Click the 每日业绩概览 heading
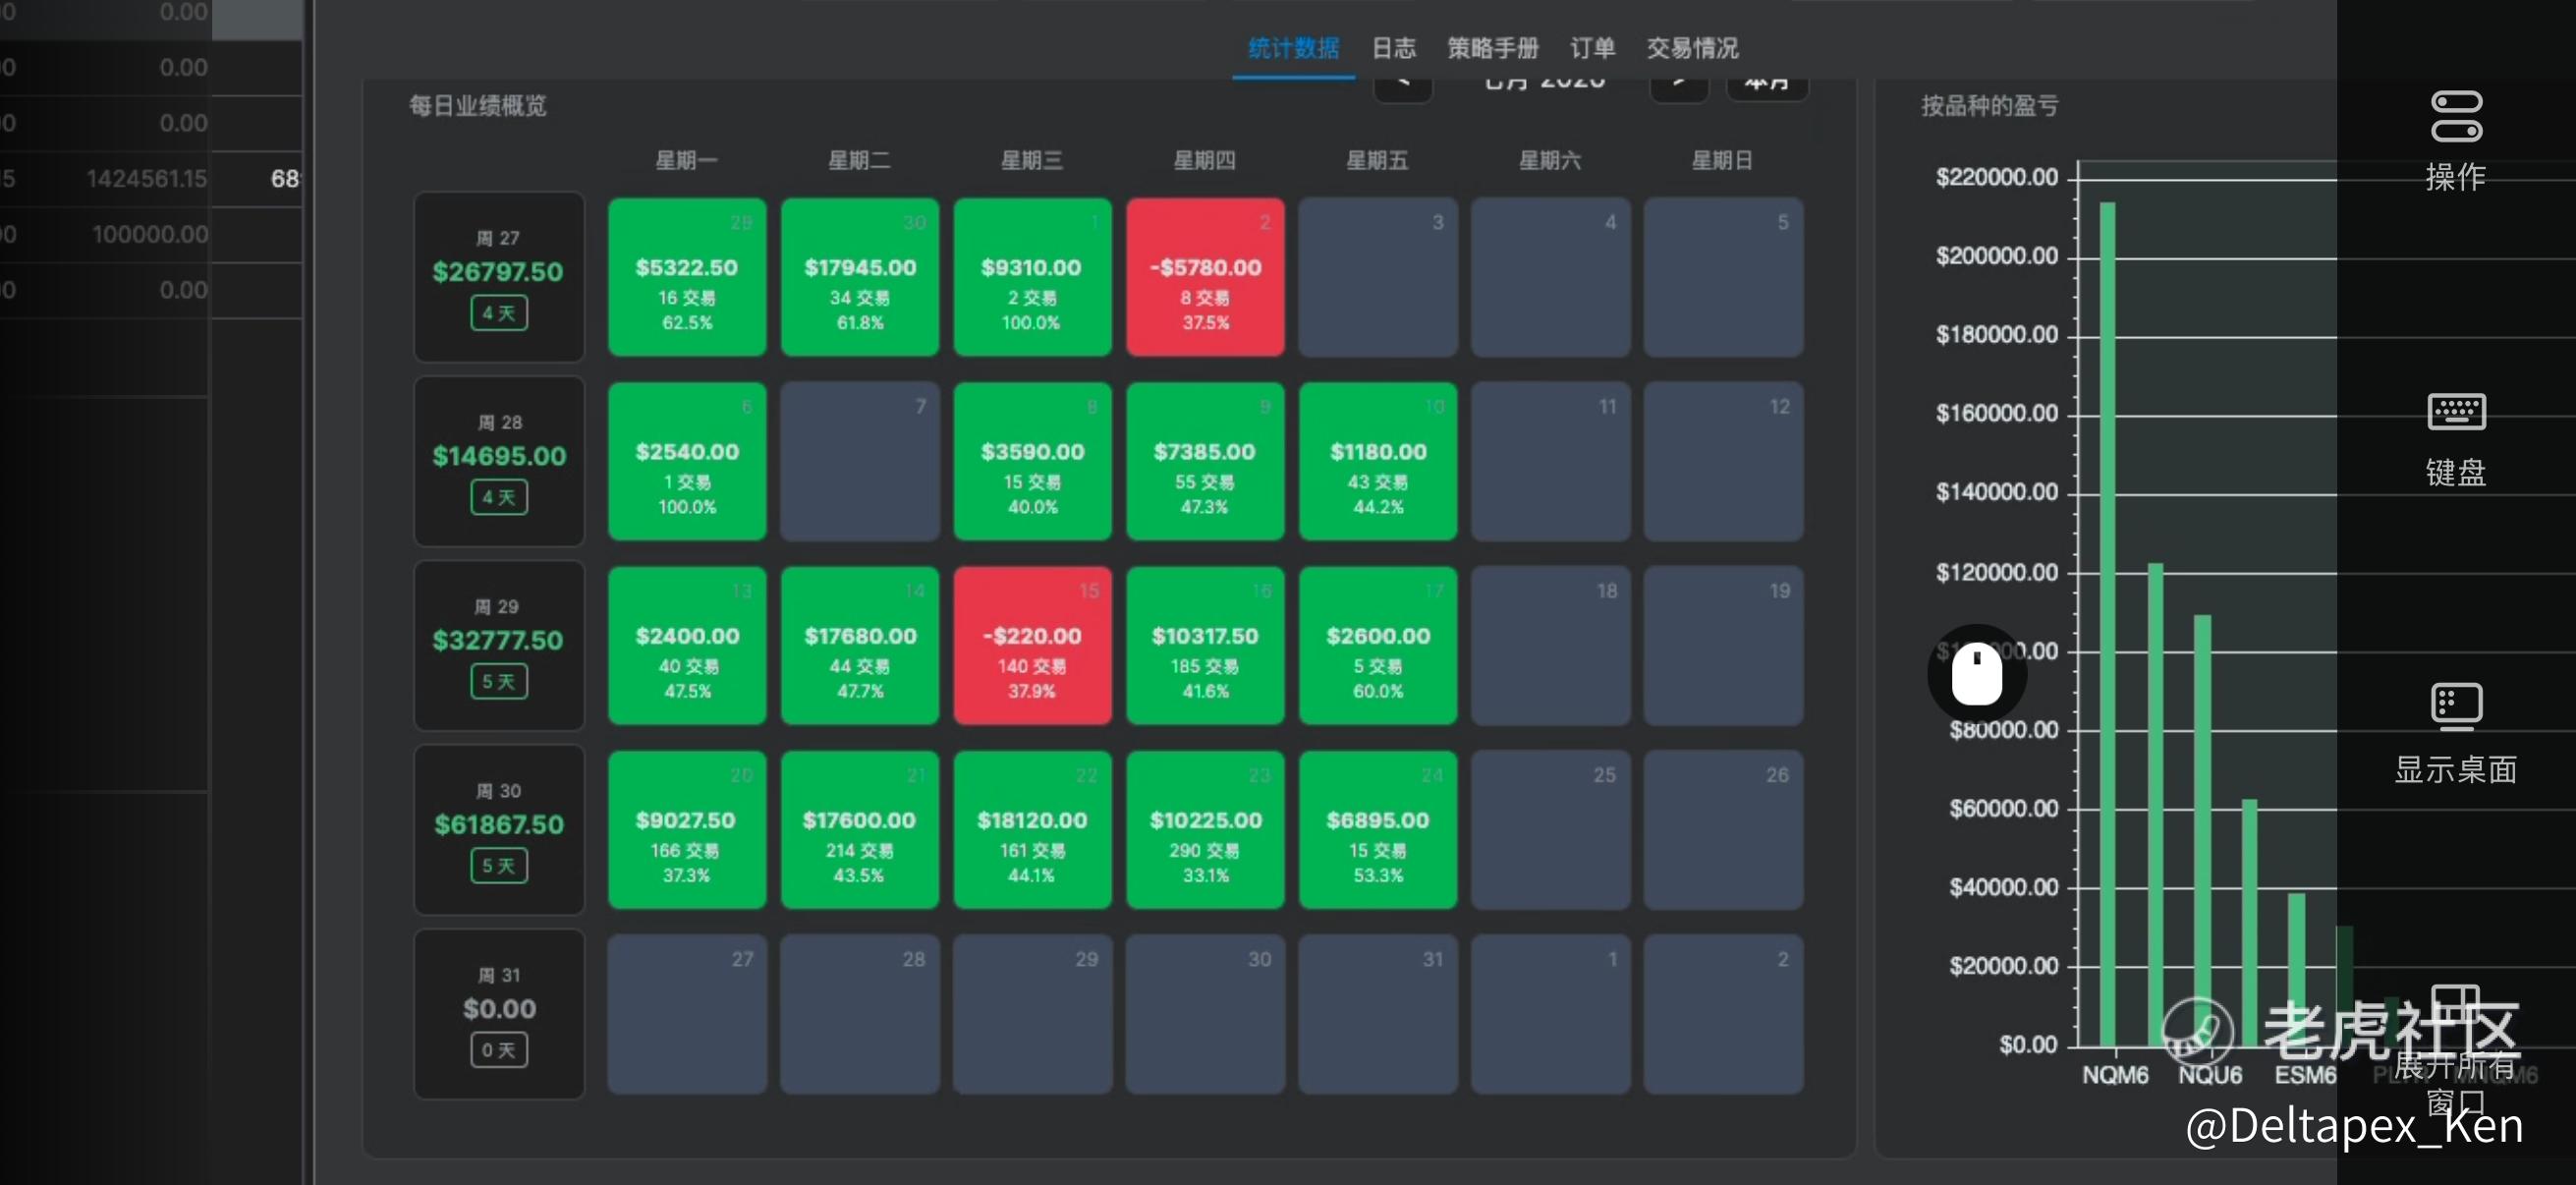This screenshot has height=1185, width=2576. (x=478, y=106)
